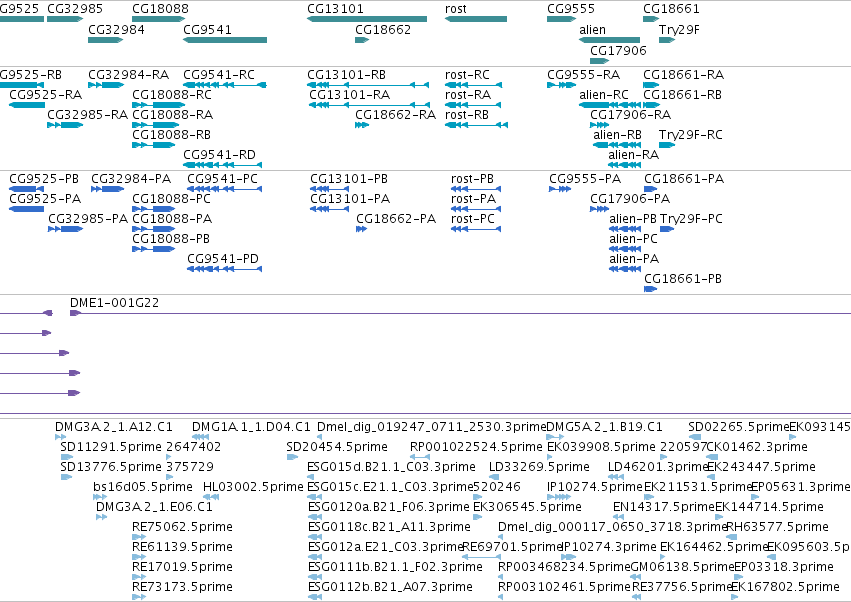Click the CG18088-RB transcript label
The width and height of the screenshot is (851, 602).
[x=172, y=135]
